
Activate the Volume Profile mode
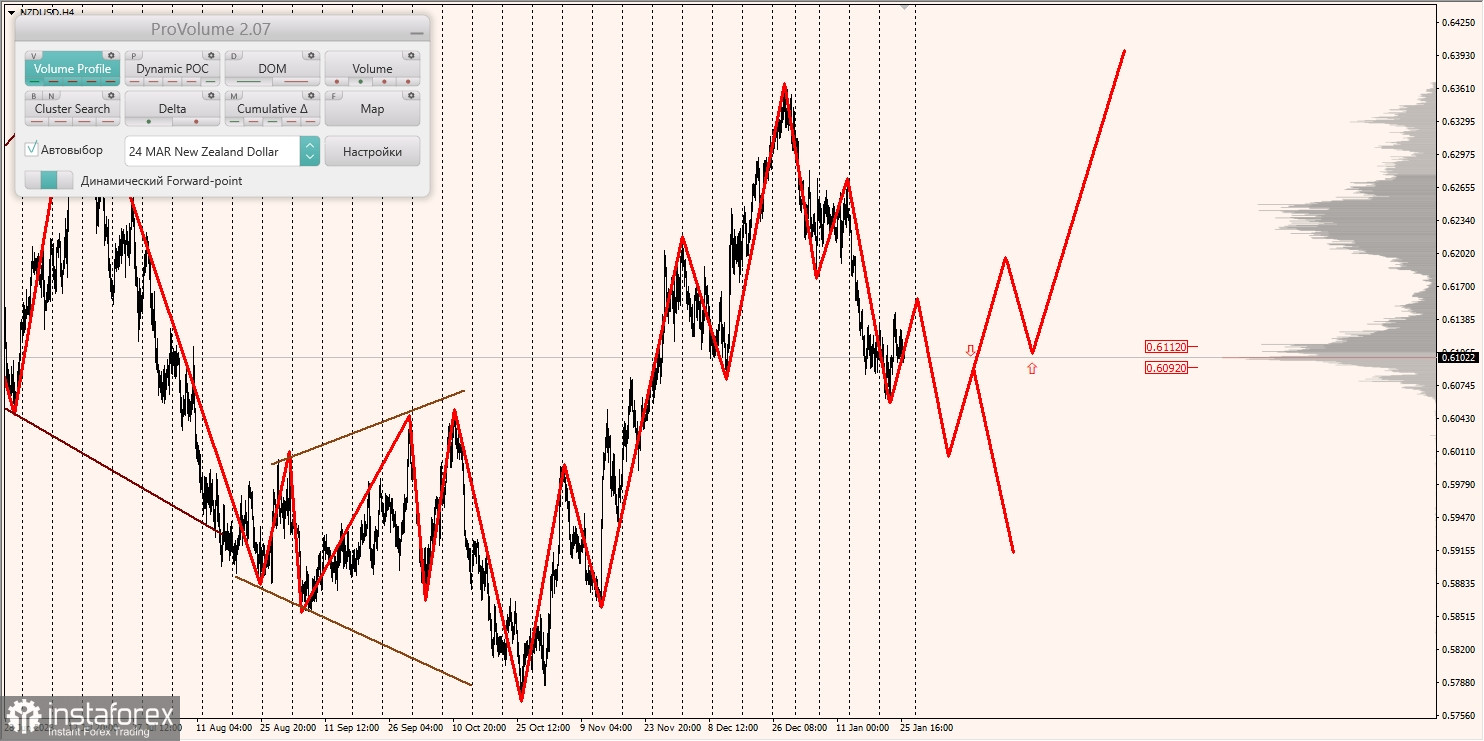point(72,69)
